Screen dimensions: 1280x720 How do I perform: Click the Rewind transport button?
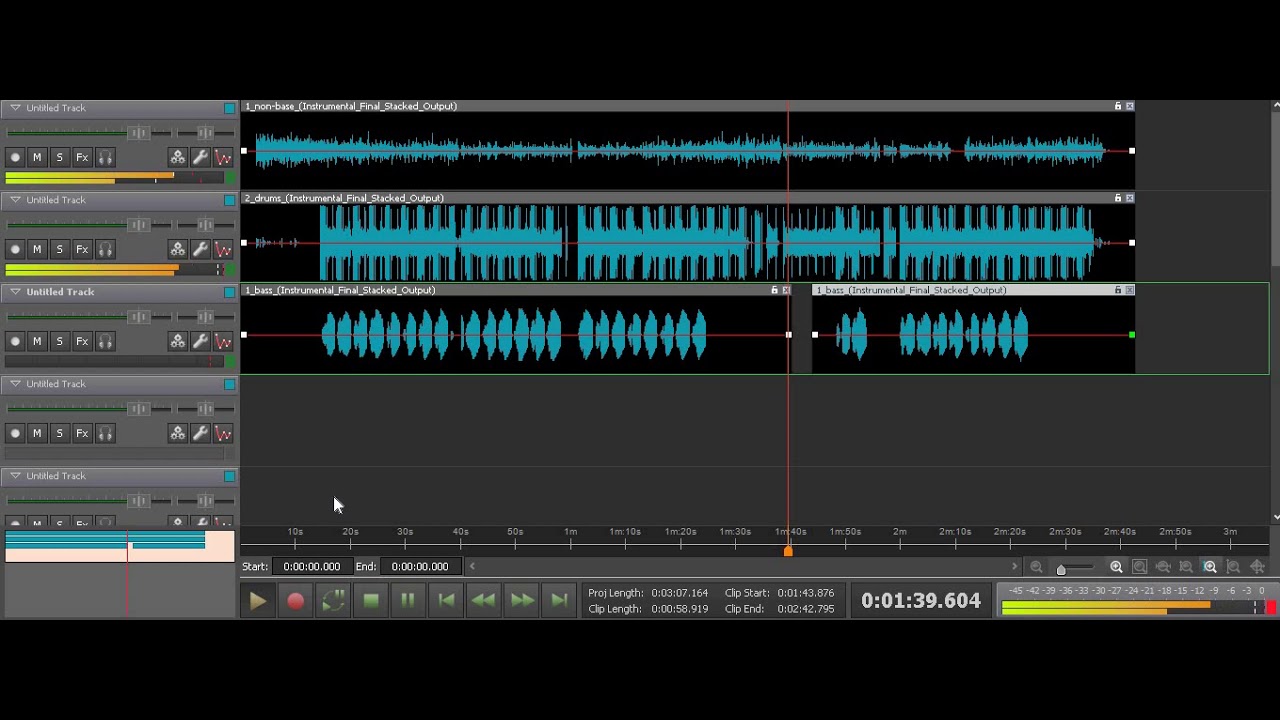pos(483,601)
